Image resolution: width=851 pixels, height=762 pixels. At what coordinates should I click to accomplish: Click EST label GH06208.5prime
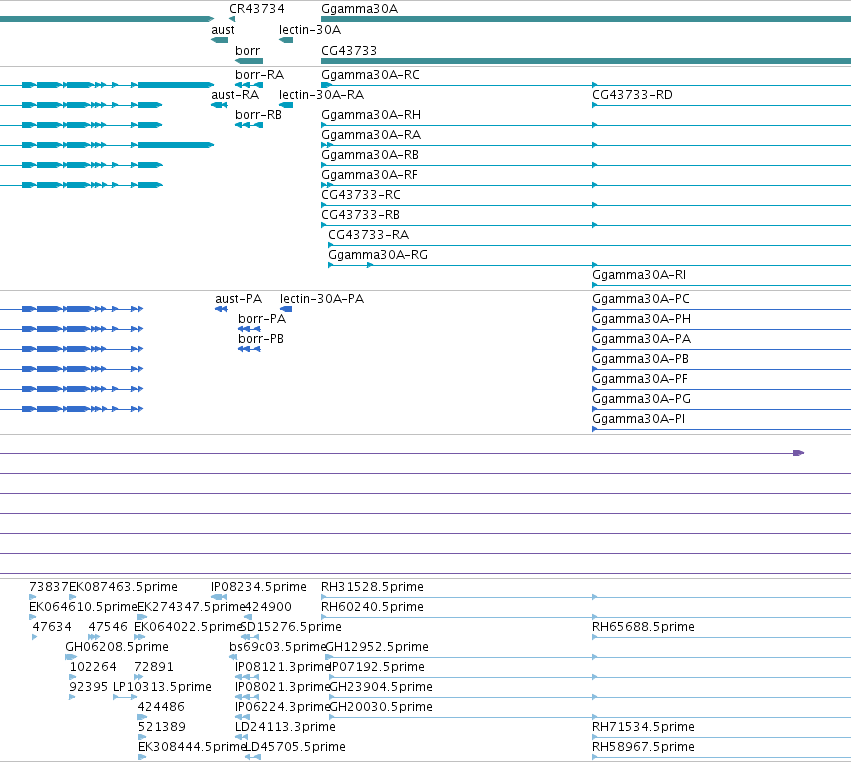pos(117,647)
